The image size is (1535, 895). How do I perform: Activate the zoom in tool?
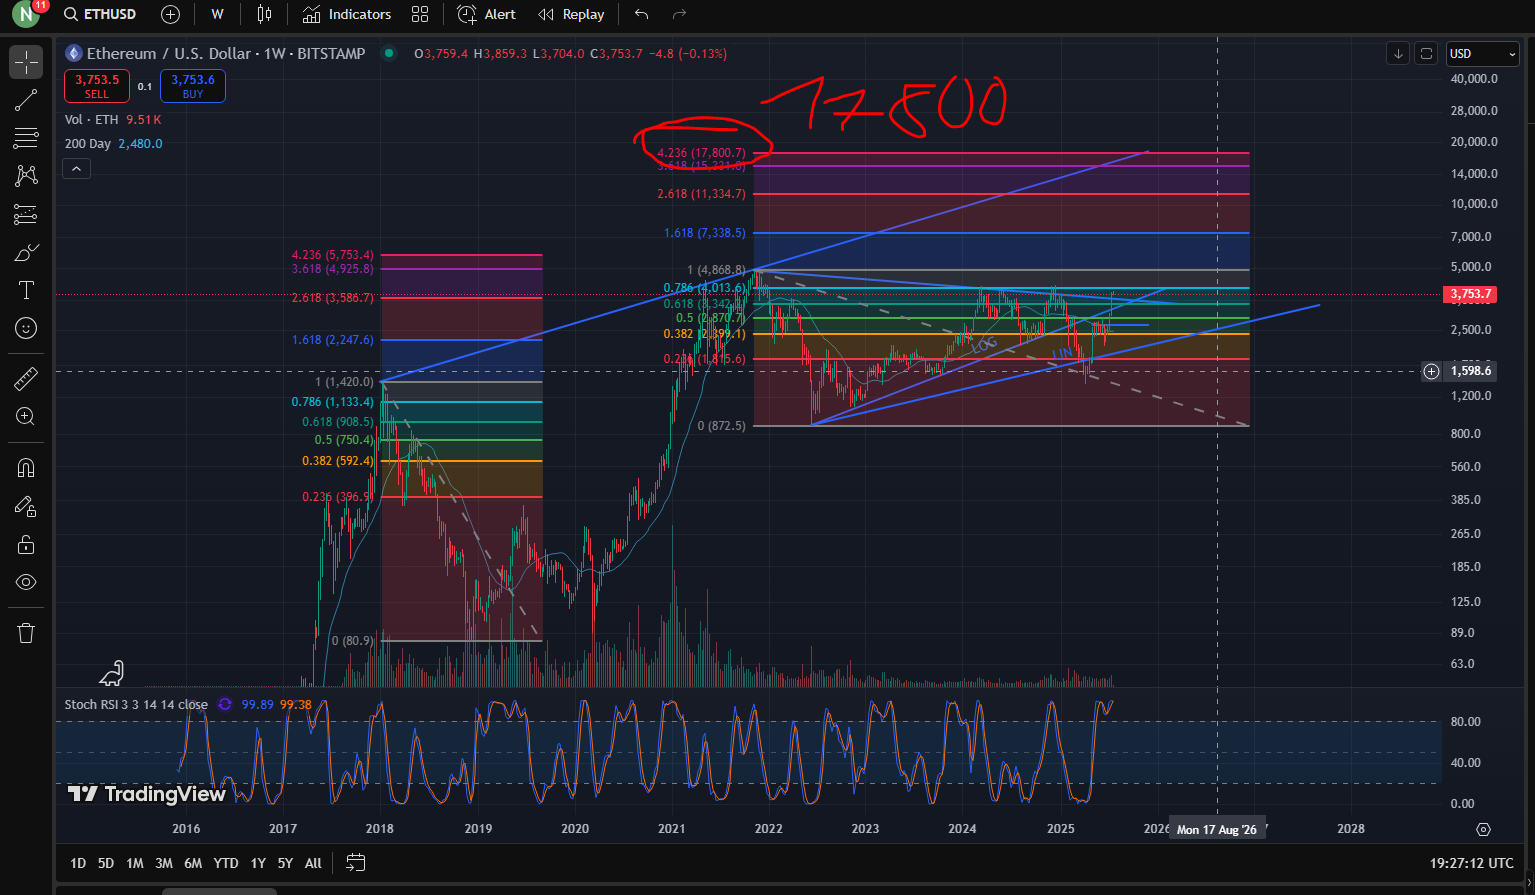click(26, 417)
